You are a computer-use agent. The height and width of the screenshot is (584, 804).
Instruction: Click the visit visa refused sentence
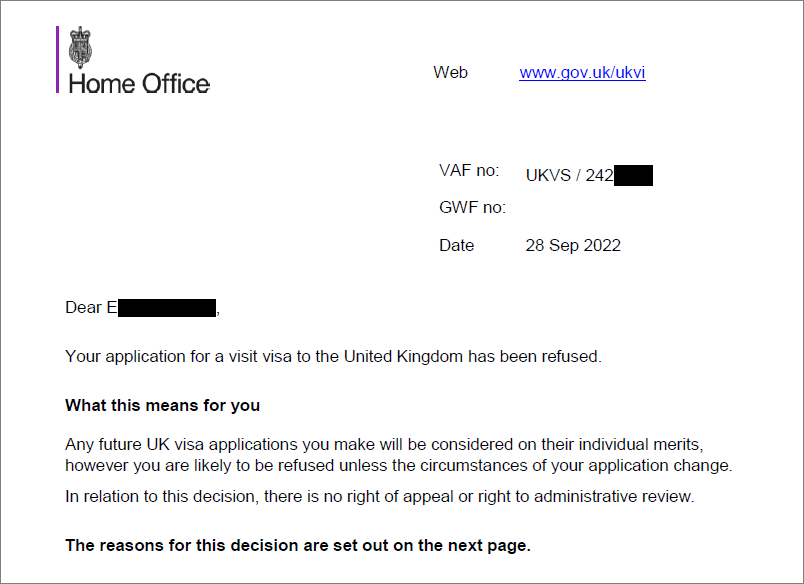pos(333,356)
